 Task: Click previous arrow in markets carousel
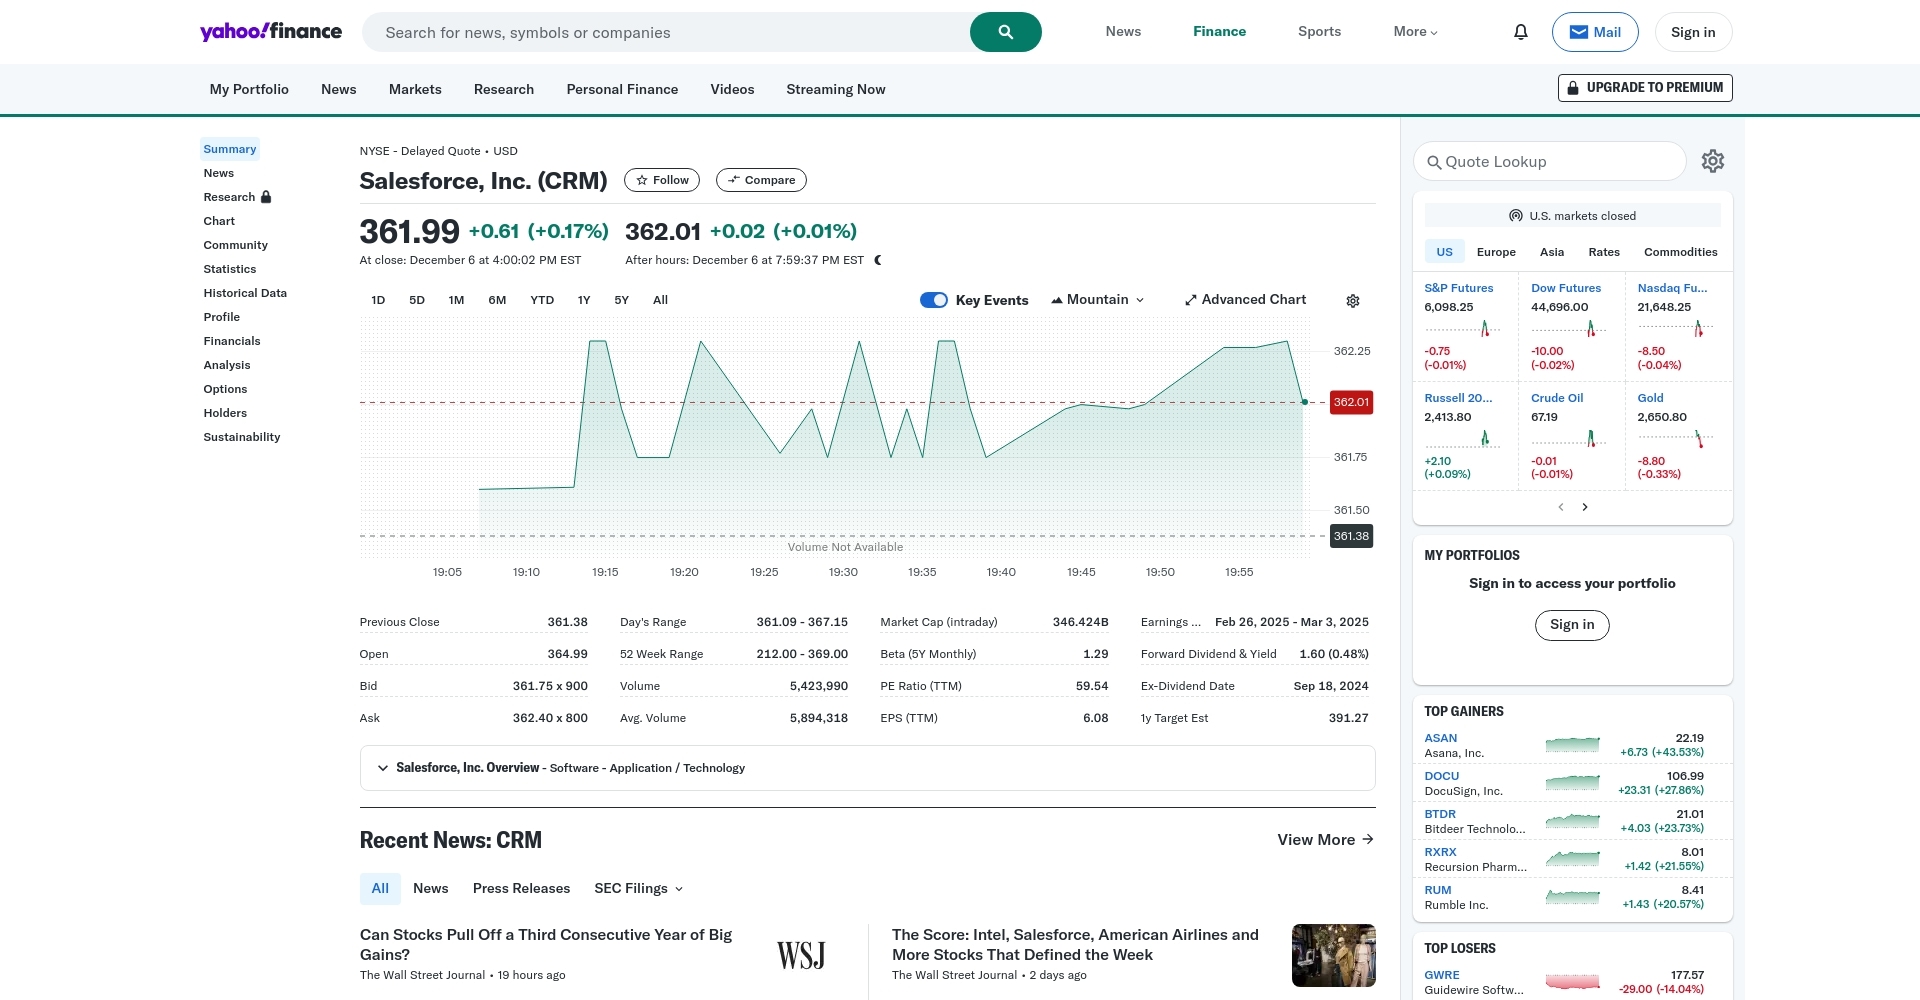point(1560,507)
